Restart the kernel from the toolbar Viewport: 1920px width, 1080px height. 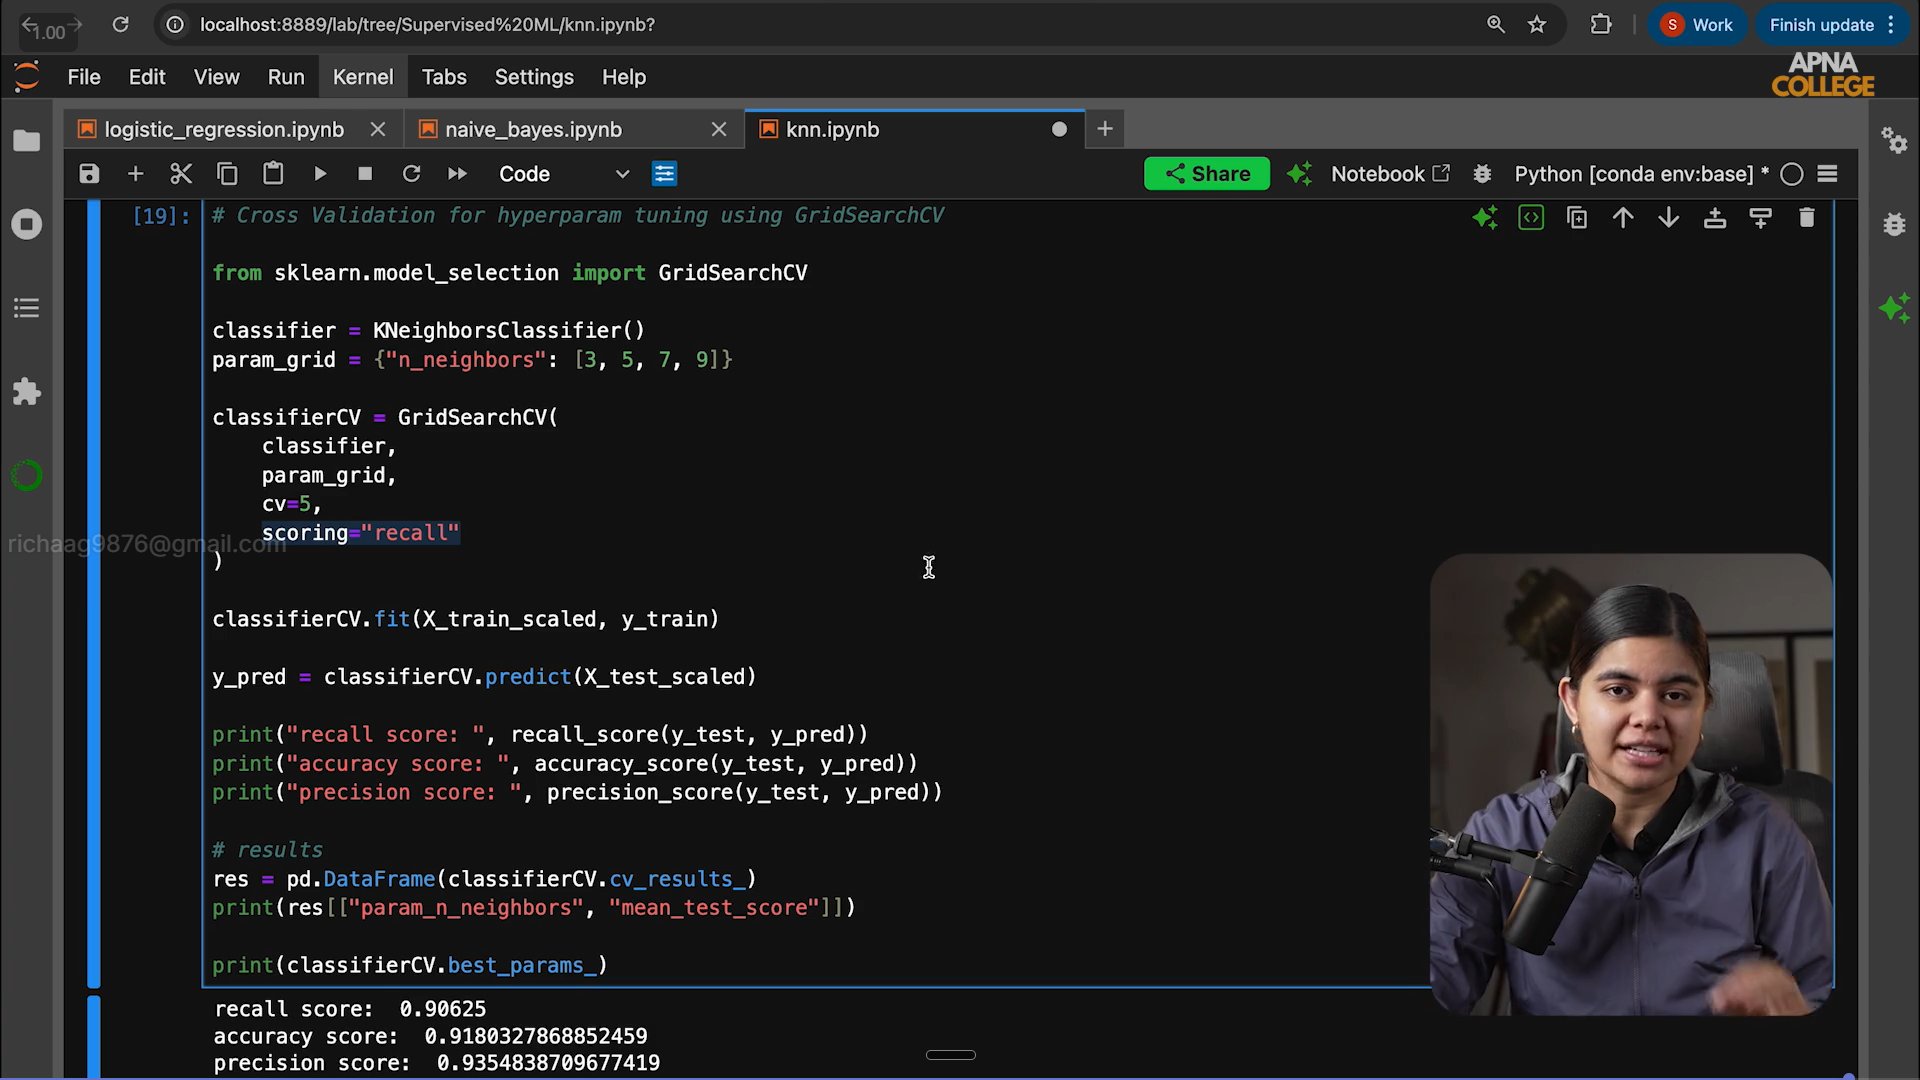pyautogui.click(x=411, y=174)
